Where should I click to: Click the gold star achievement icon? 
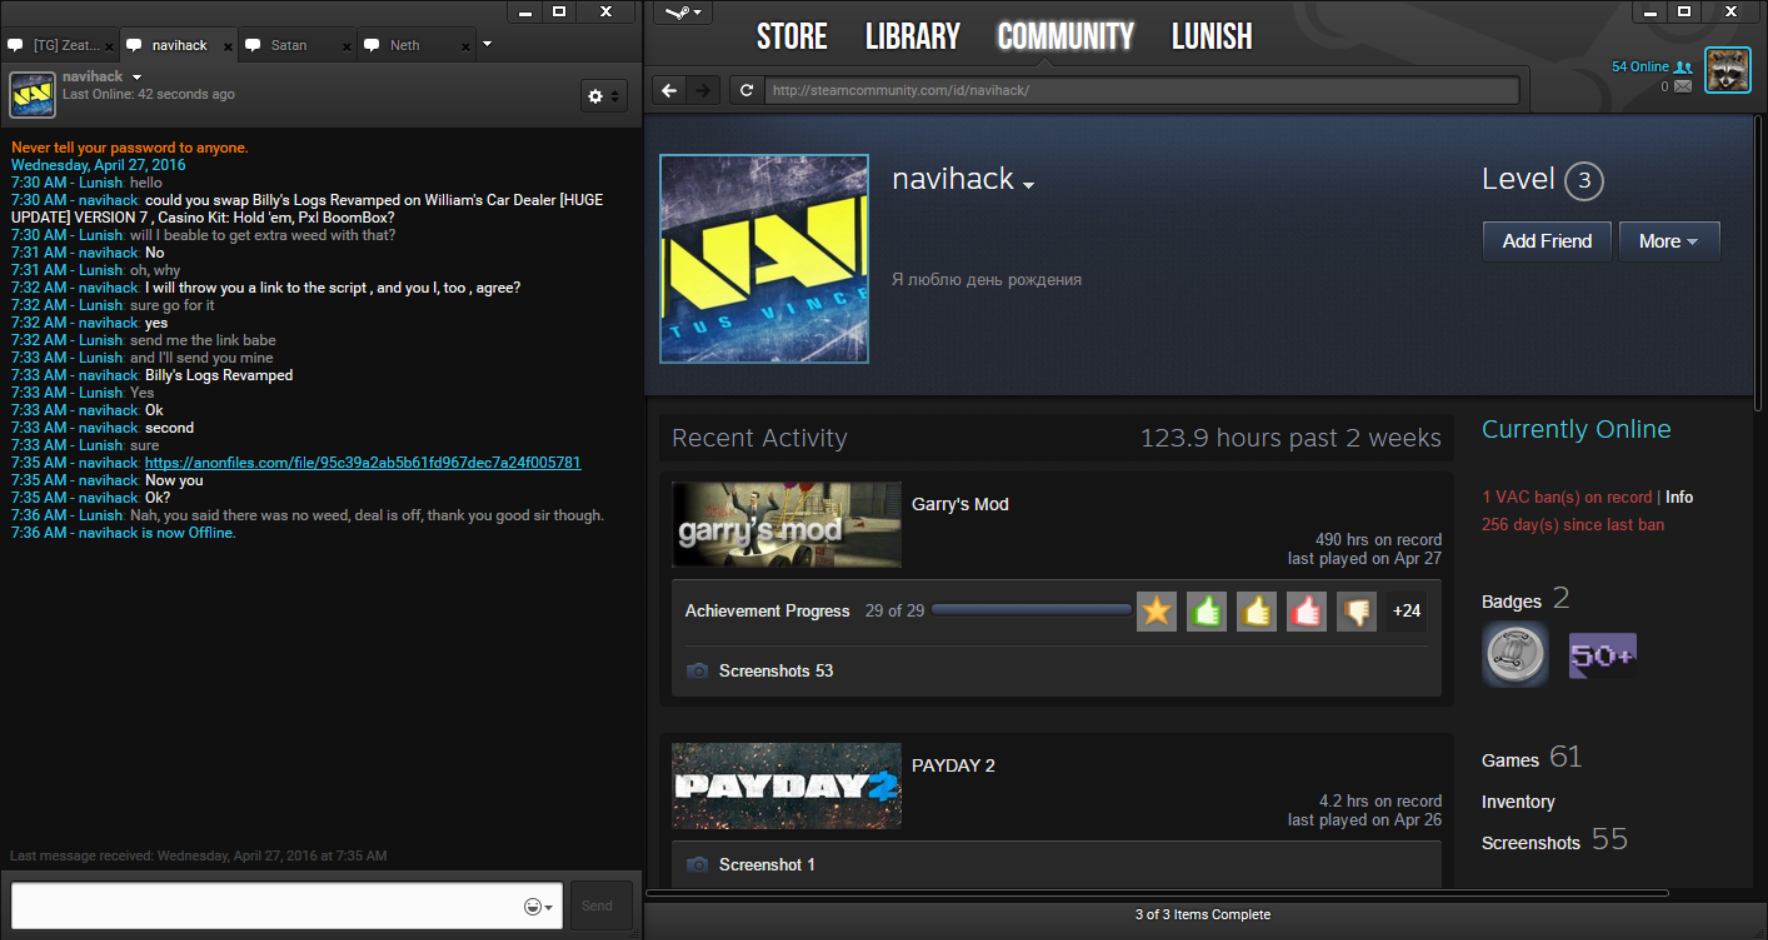1156,611
